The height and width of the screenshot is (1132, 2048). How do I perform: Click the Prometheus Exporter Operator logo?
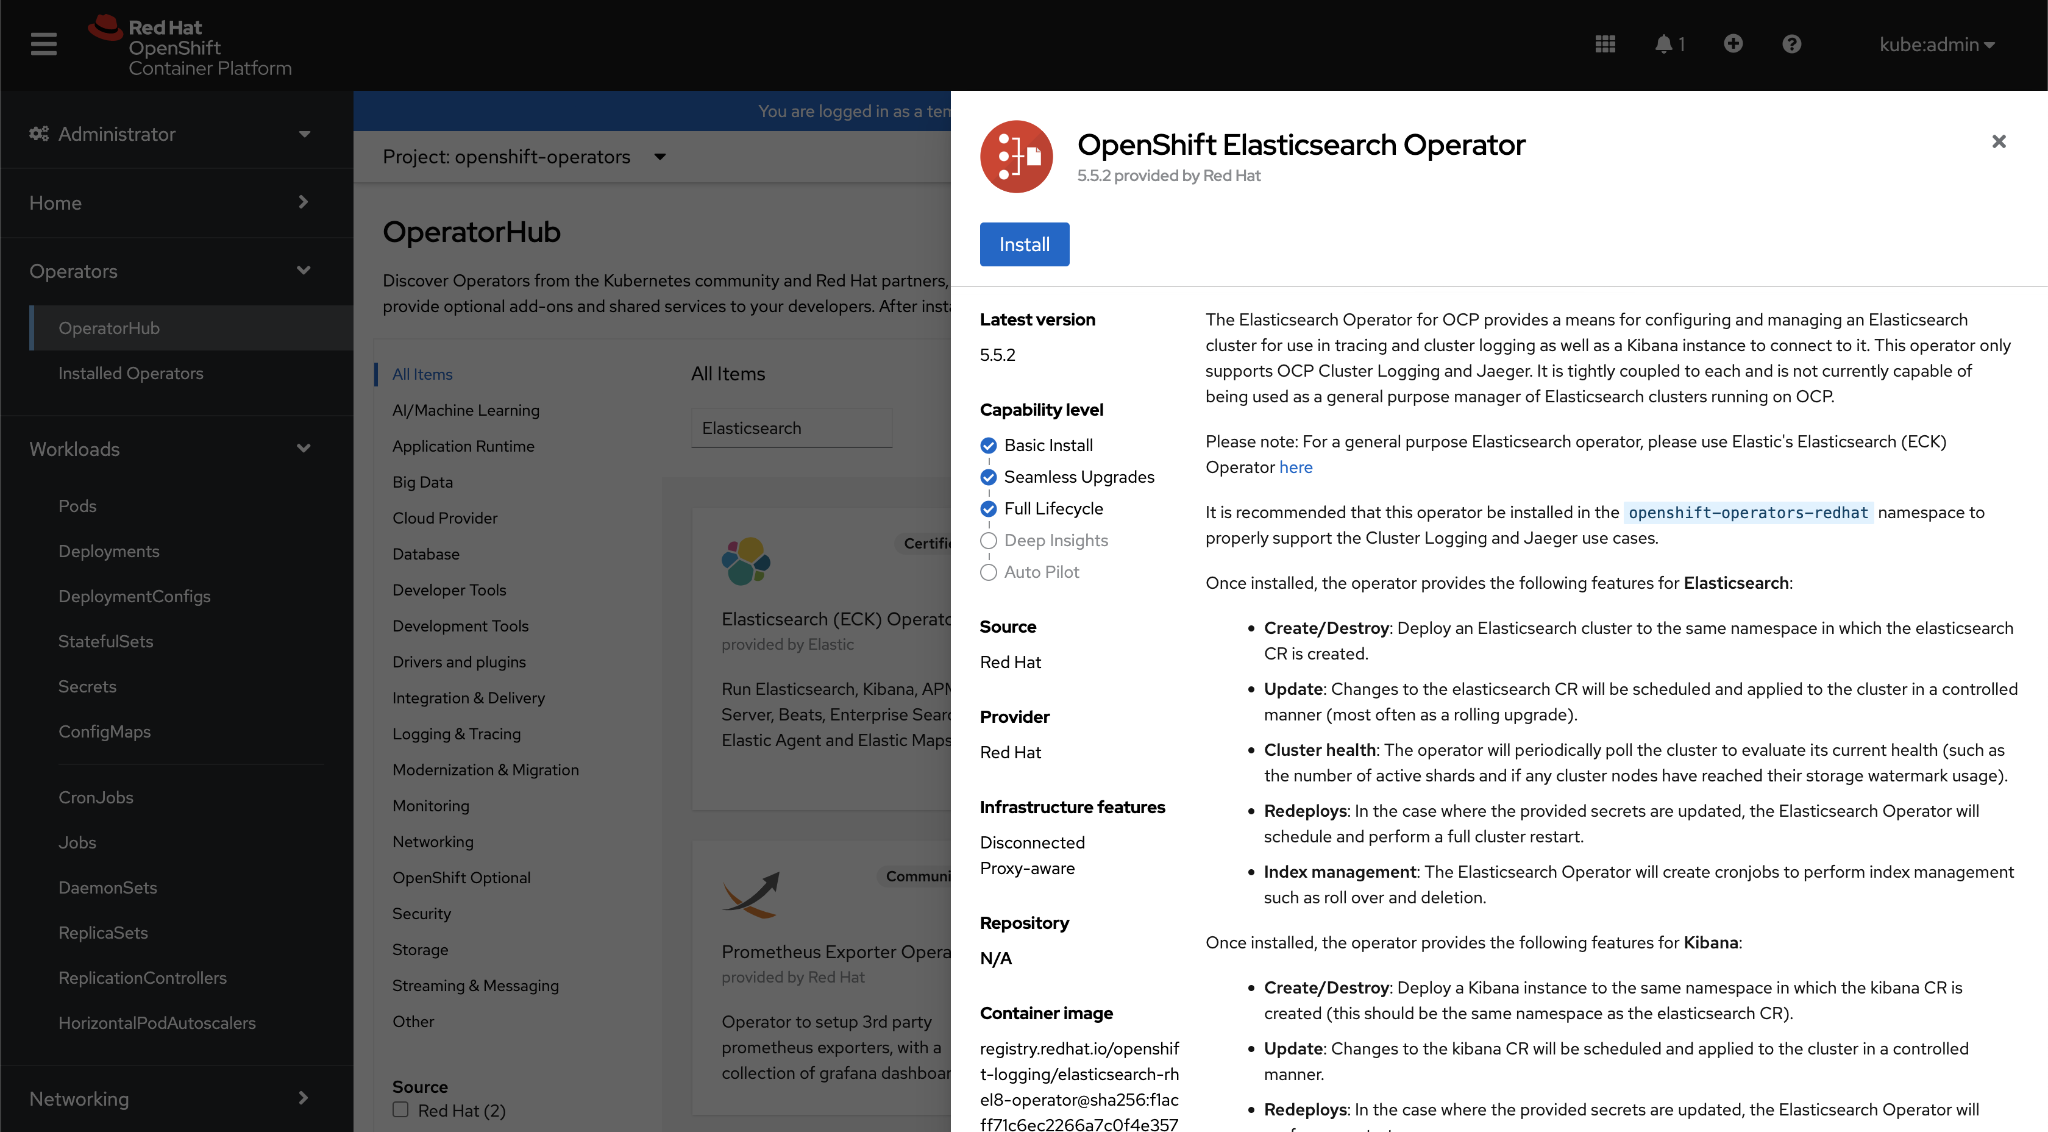click(x=750, y=894)
